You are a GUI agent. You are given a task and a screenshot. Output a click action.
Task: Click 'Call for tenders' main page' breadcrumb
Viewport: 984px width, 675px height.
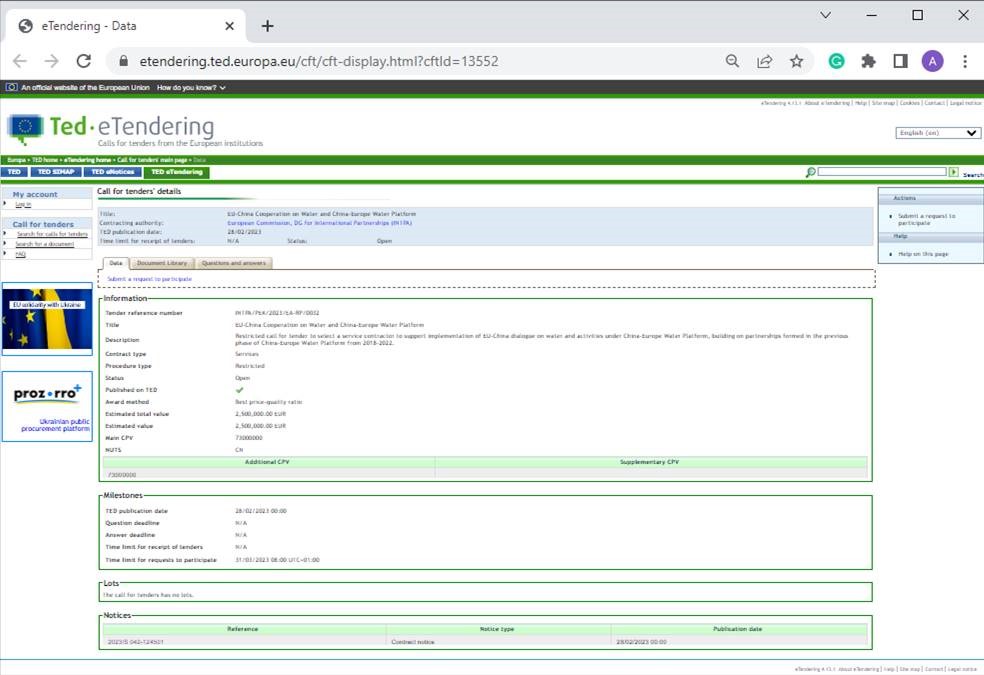pos(152,160)
